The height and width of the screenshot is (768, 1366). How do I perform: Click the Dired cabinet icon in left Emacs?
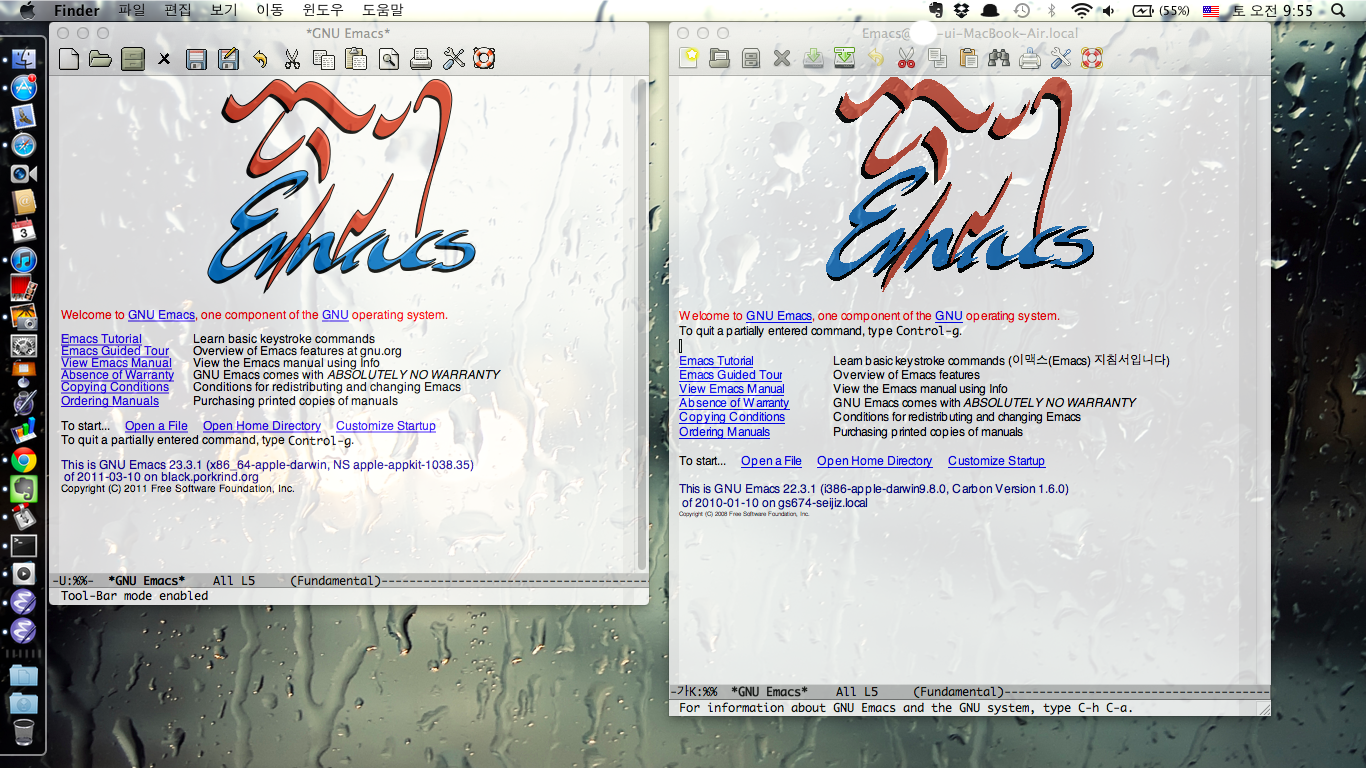tap(132, 59)
